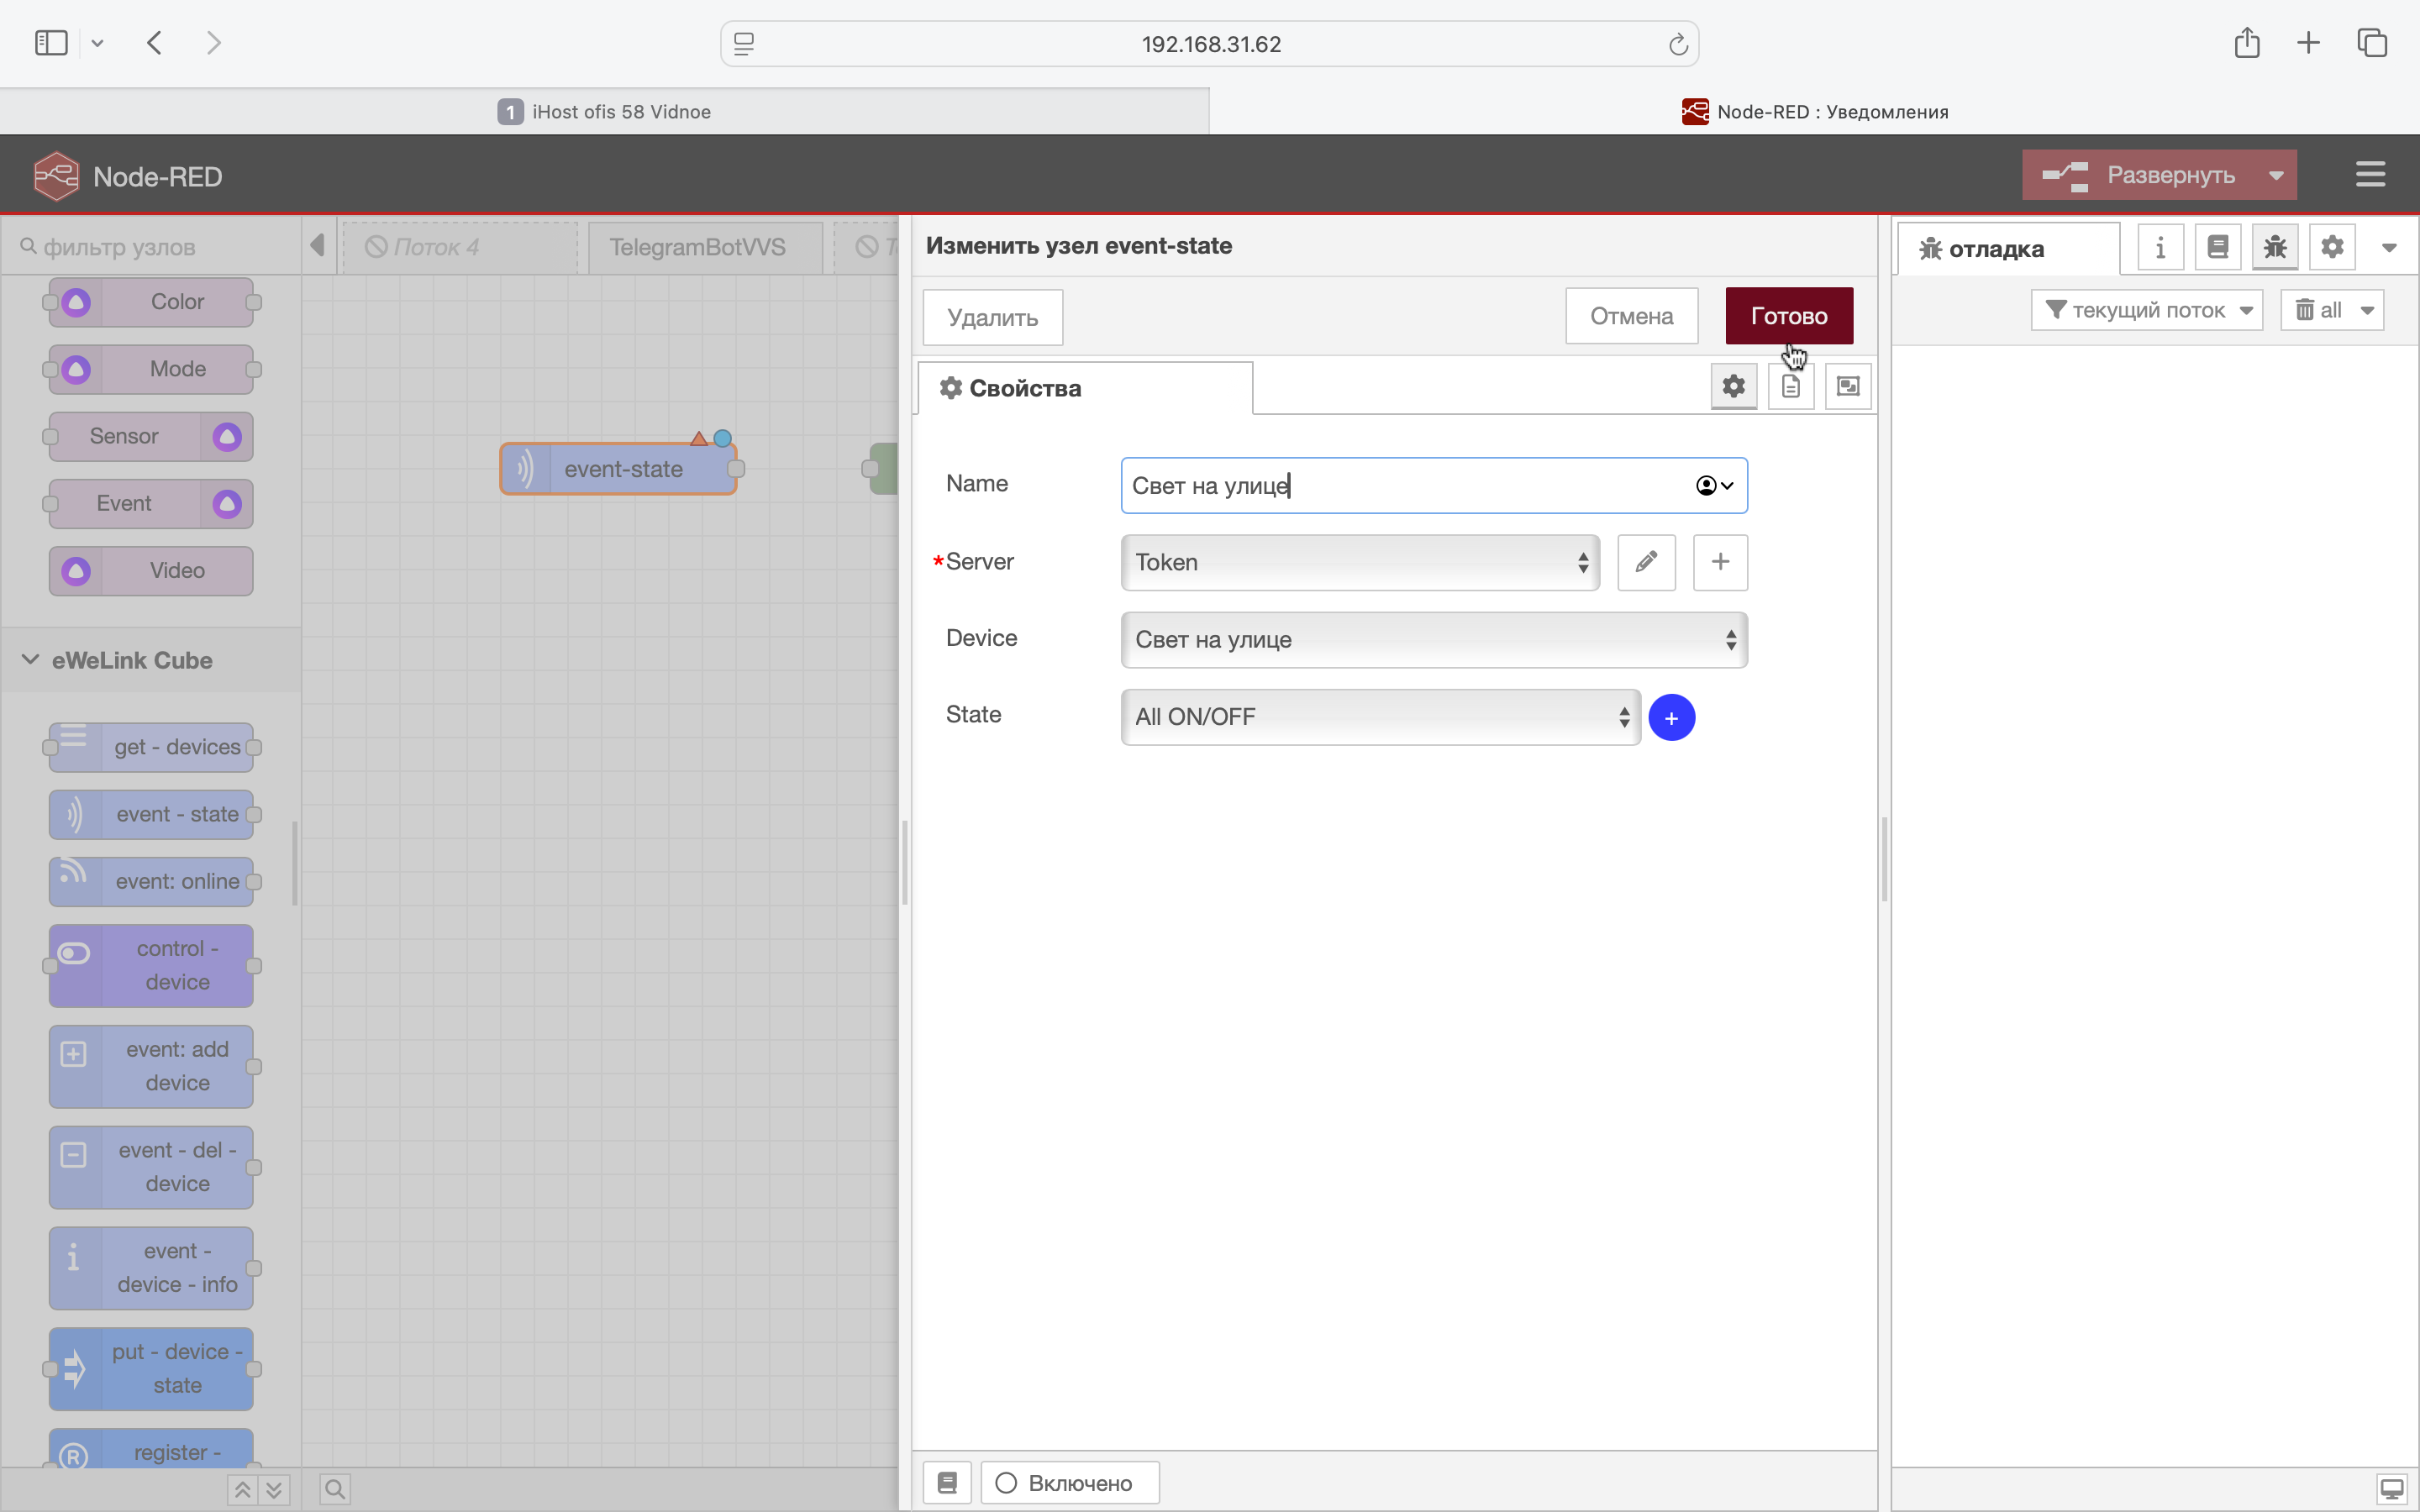Open the State dropdown All ON/OFF

point(1380,717)
